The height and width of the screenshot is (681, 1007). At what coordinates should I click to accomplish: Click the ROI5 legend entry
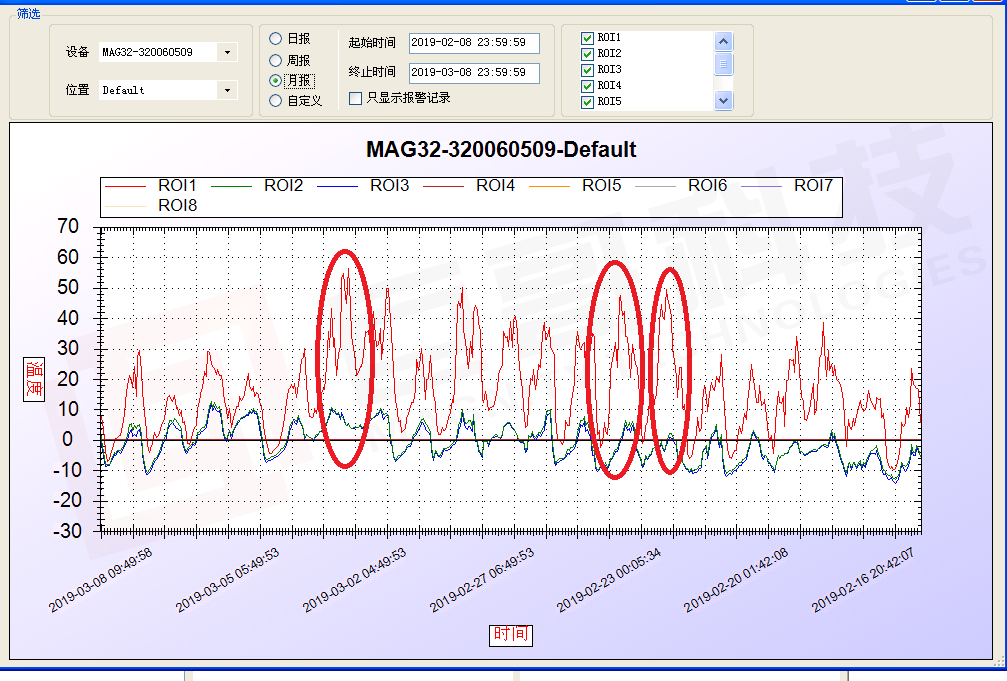click(575, 186)
